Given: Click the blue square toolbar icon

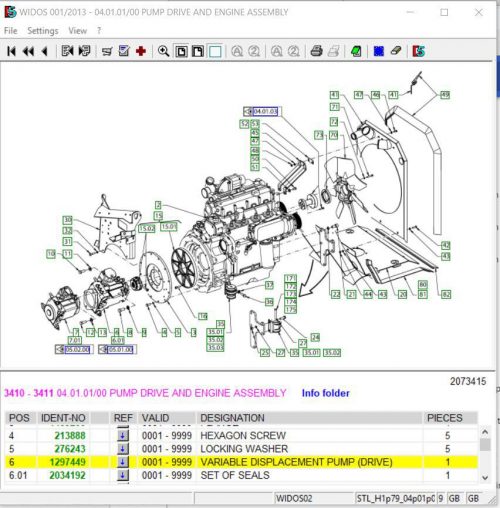Looking at the screenshot, I should (379, 51).
